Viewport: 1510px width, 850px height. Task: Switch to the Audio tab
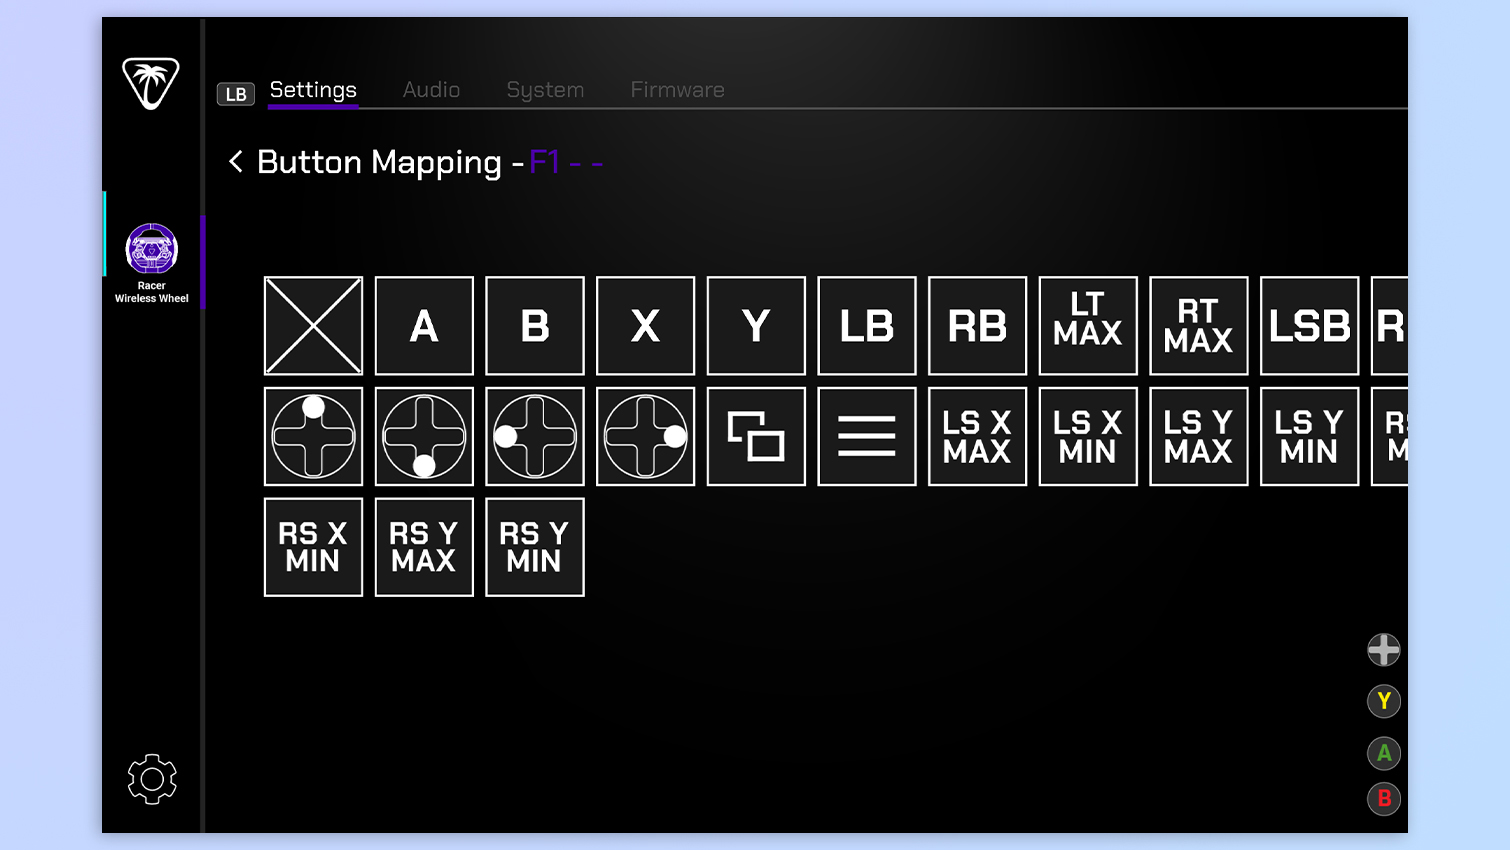pos(431,90)
